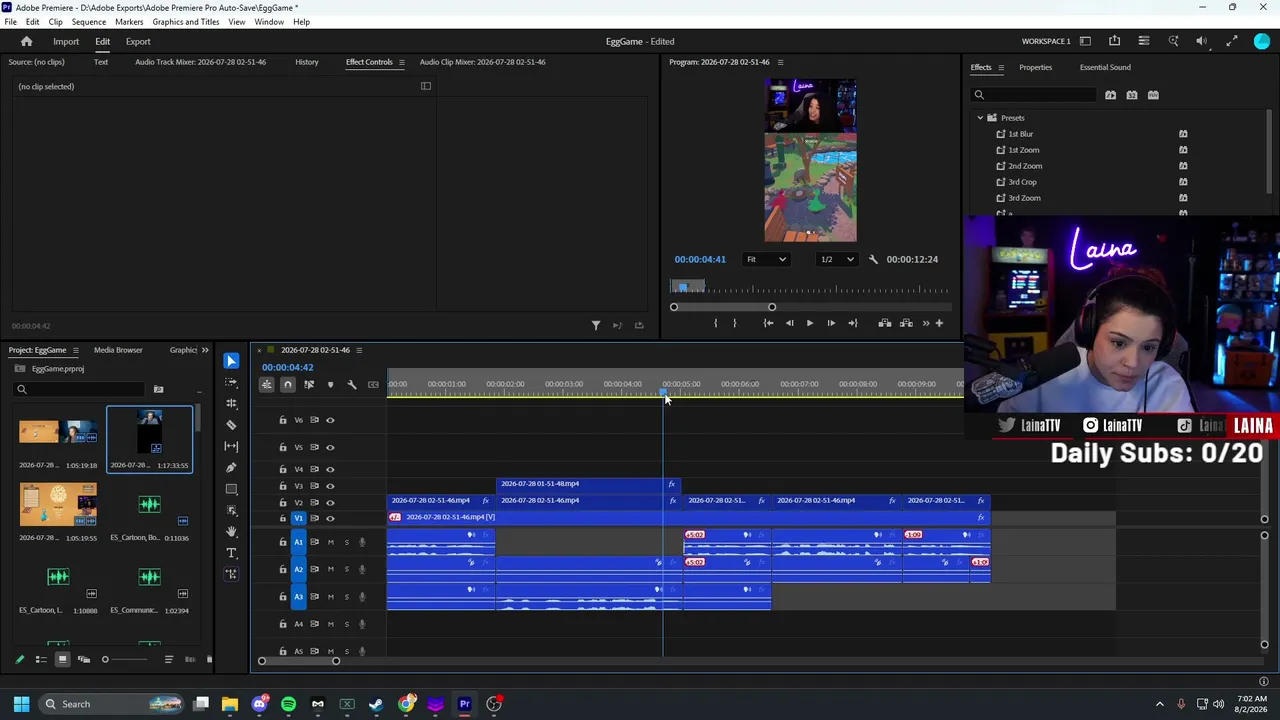Open the Quick Export share icon
Image resolution: width=1280 pixels, height=720 pixels.
[x=1114, y=41]
